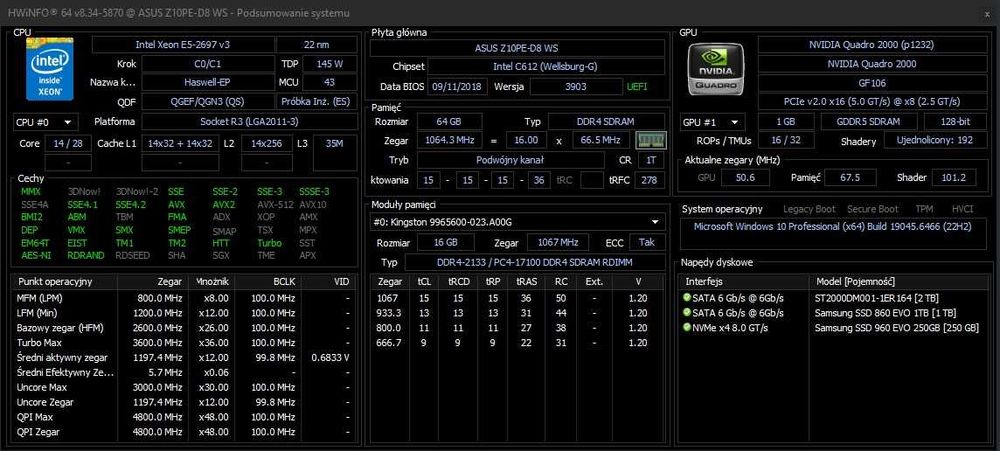Click green status dot for ST2000DM001 drive

[x=687, y=297]
